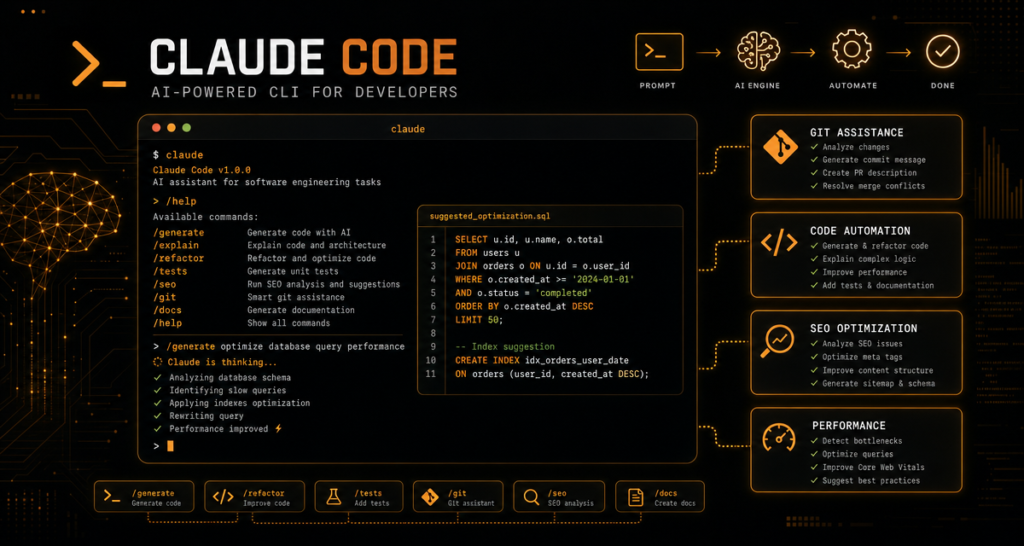The image size is (1024, 546).
Task: Click the checkmark beside Rewriting query
Action: click(157, 416)
